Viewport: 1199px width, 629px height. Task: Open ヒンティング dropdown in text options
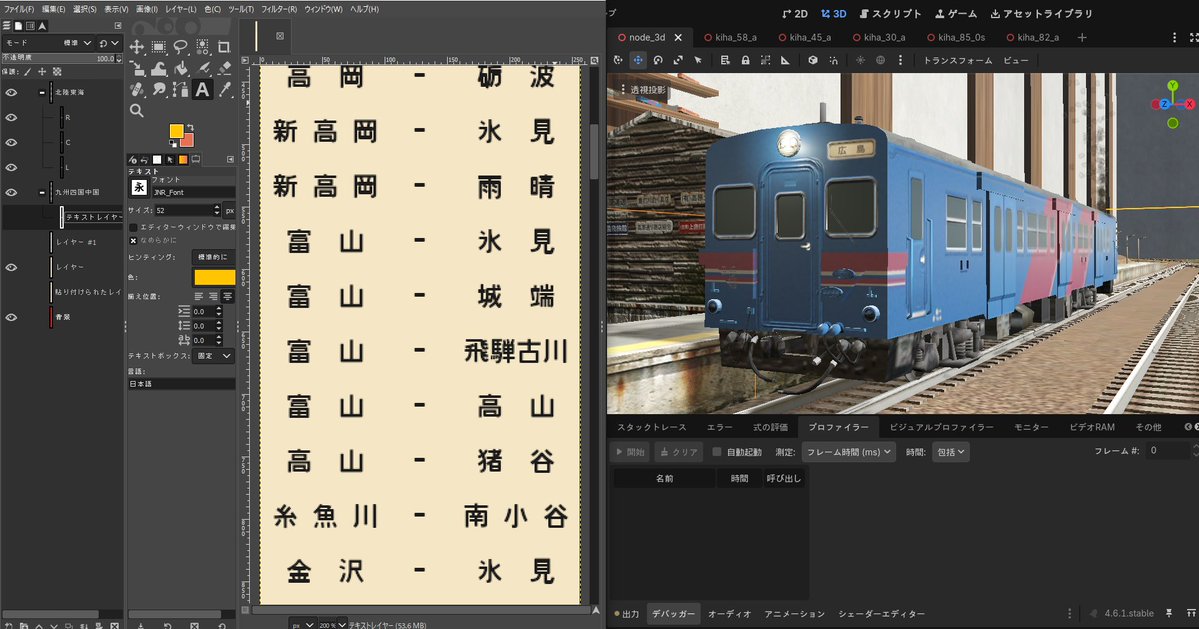pos(213,257)
